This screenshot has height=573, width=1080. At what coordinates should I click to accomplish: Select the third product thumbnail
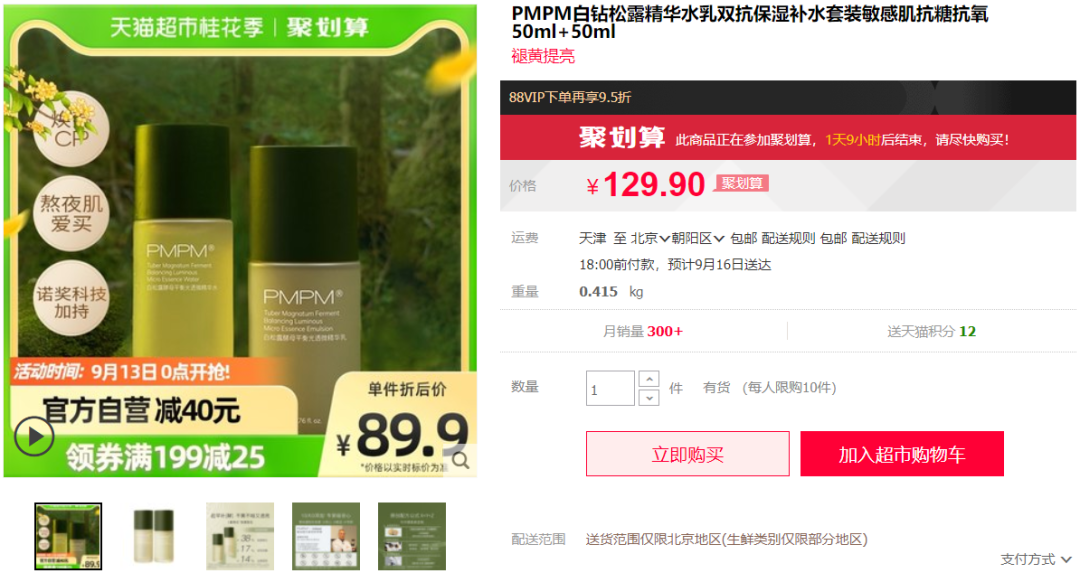point(240,536)
